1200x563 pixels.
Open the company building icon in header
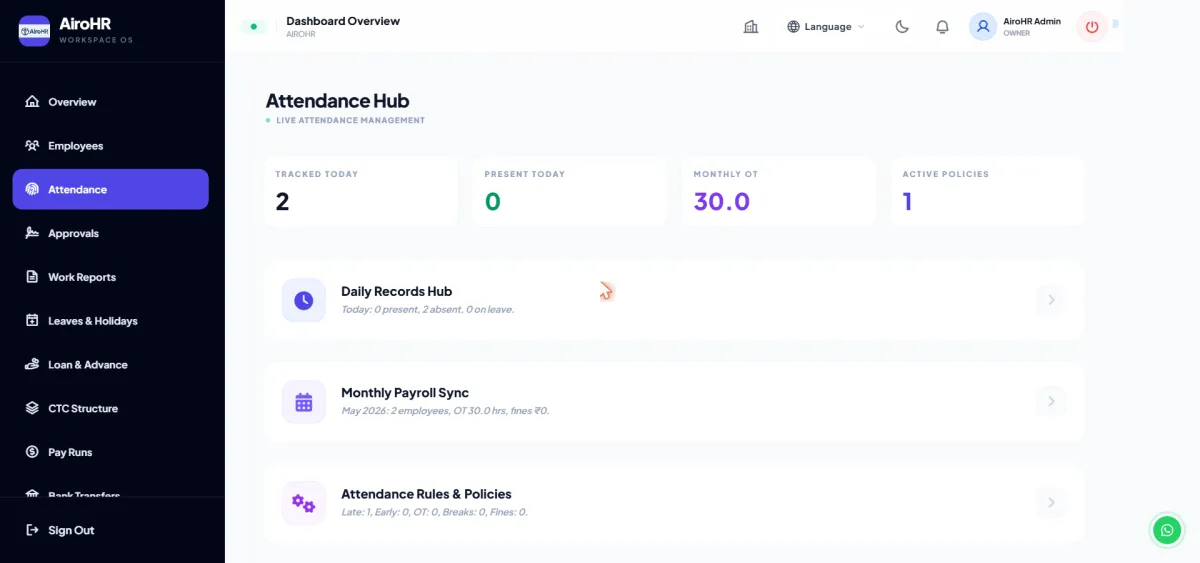click(x=751, y=27)
